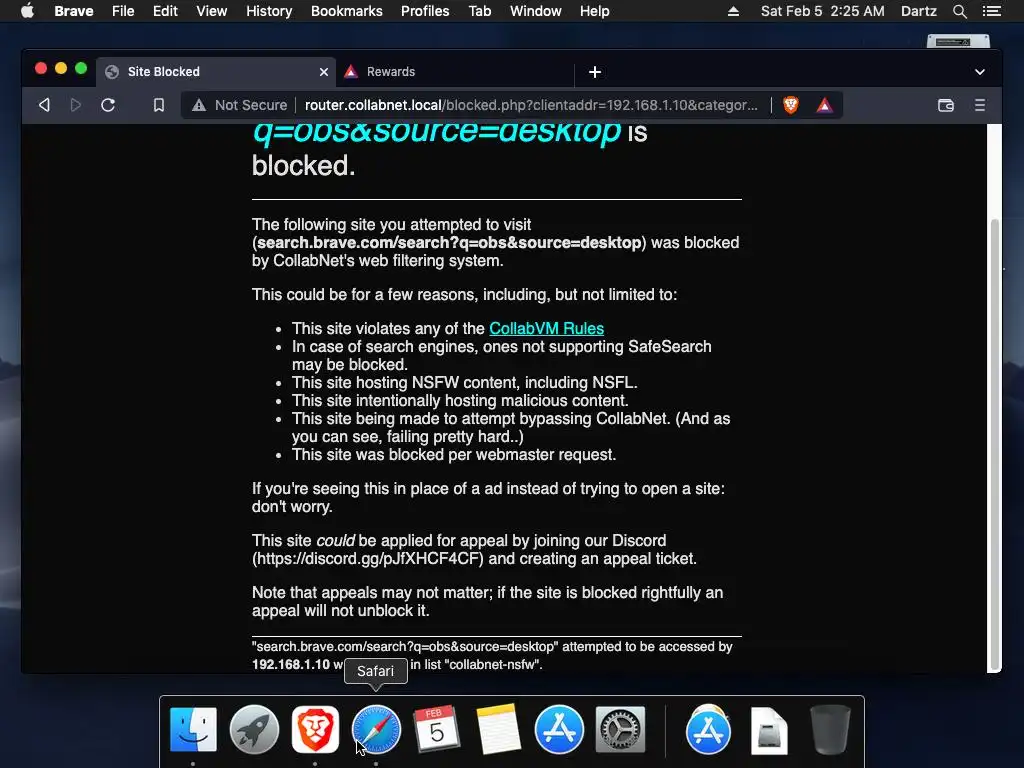Screen dimensions: 1024x768
Task: Click the Brave back navigation arrow
Action: tap(44, 105)
